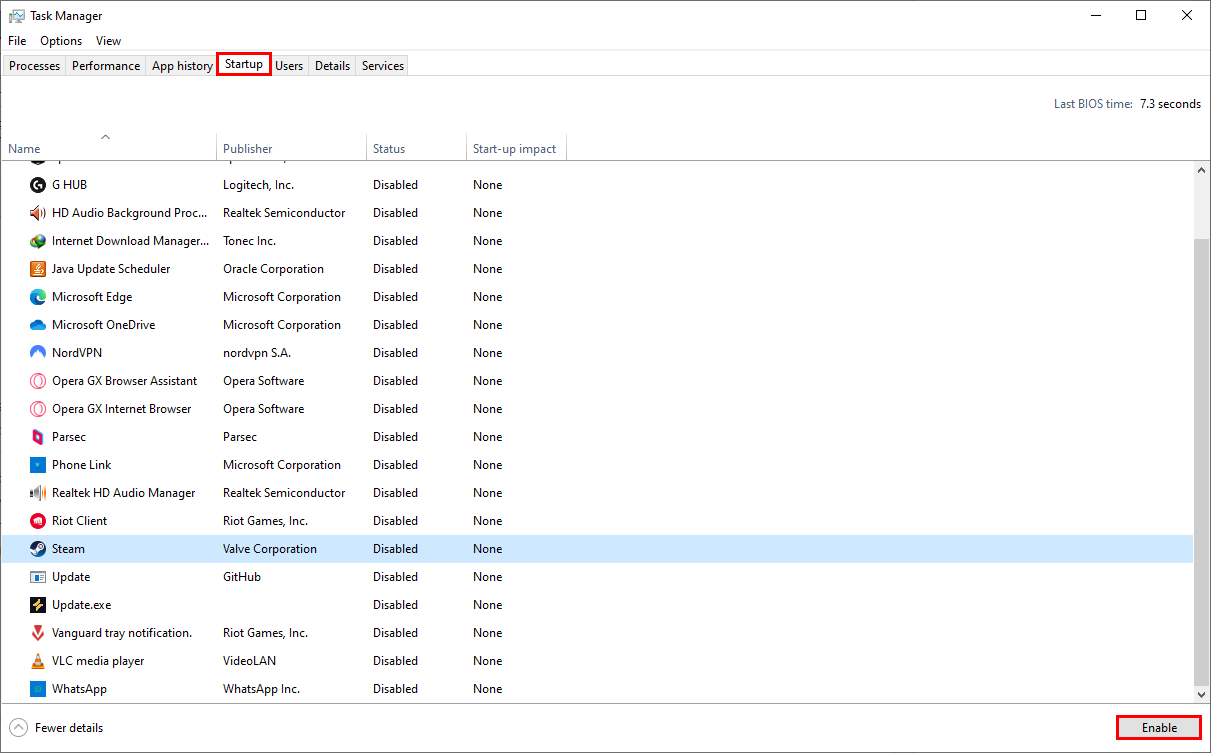Click Disabled status in Riot Client row
Image resolution: width=1211 pixels, height=753 pixels.
click(x=395, y=521)
